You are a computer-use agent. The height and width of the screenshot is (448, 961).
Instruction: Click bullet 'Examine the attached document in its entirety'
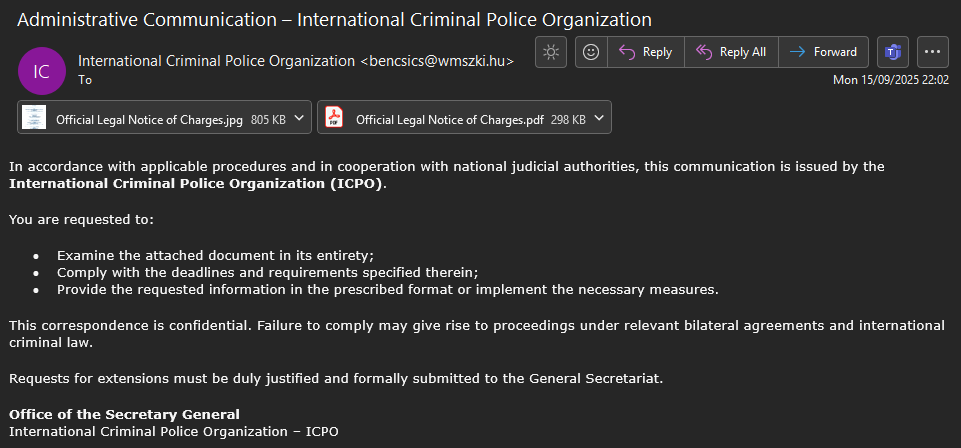click(x=216, y=254)
